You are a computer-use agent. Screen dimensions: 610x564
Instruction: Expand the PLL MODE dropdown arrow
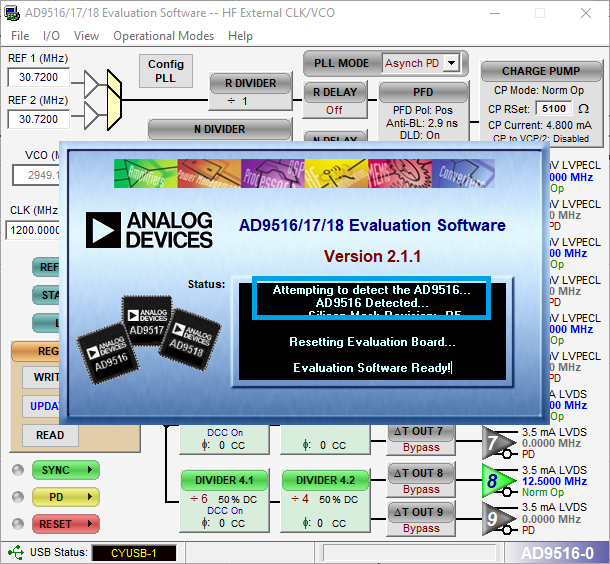(451, 63)
